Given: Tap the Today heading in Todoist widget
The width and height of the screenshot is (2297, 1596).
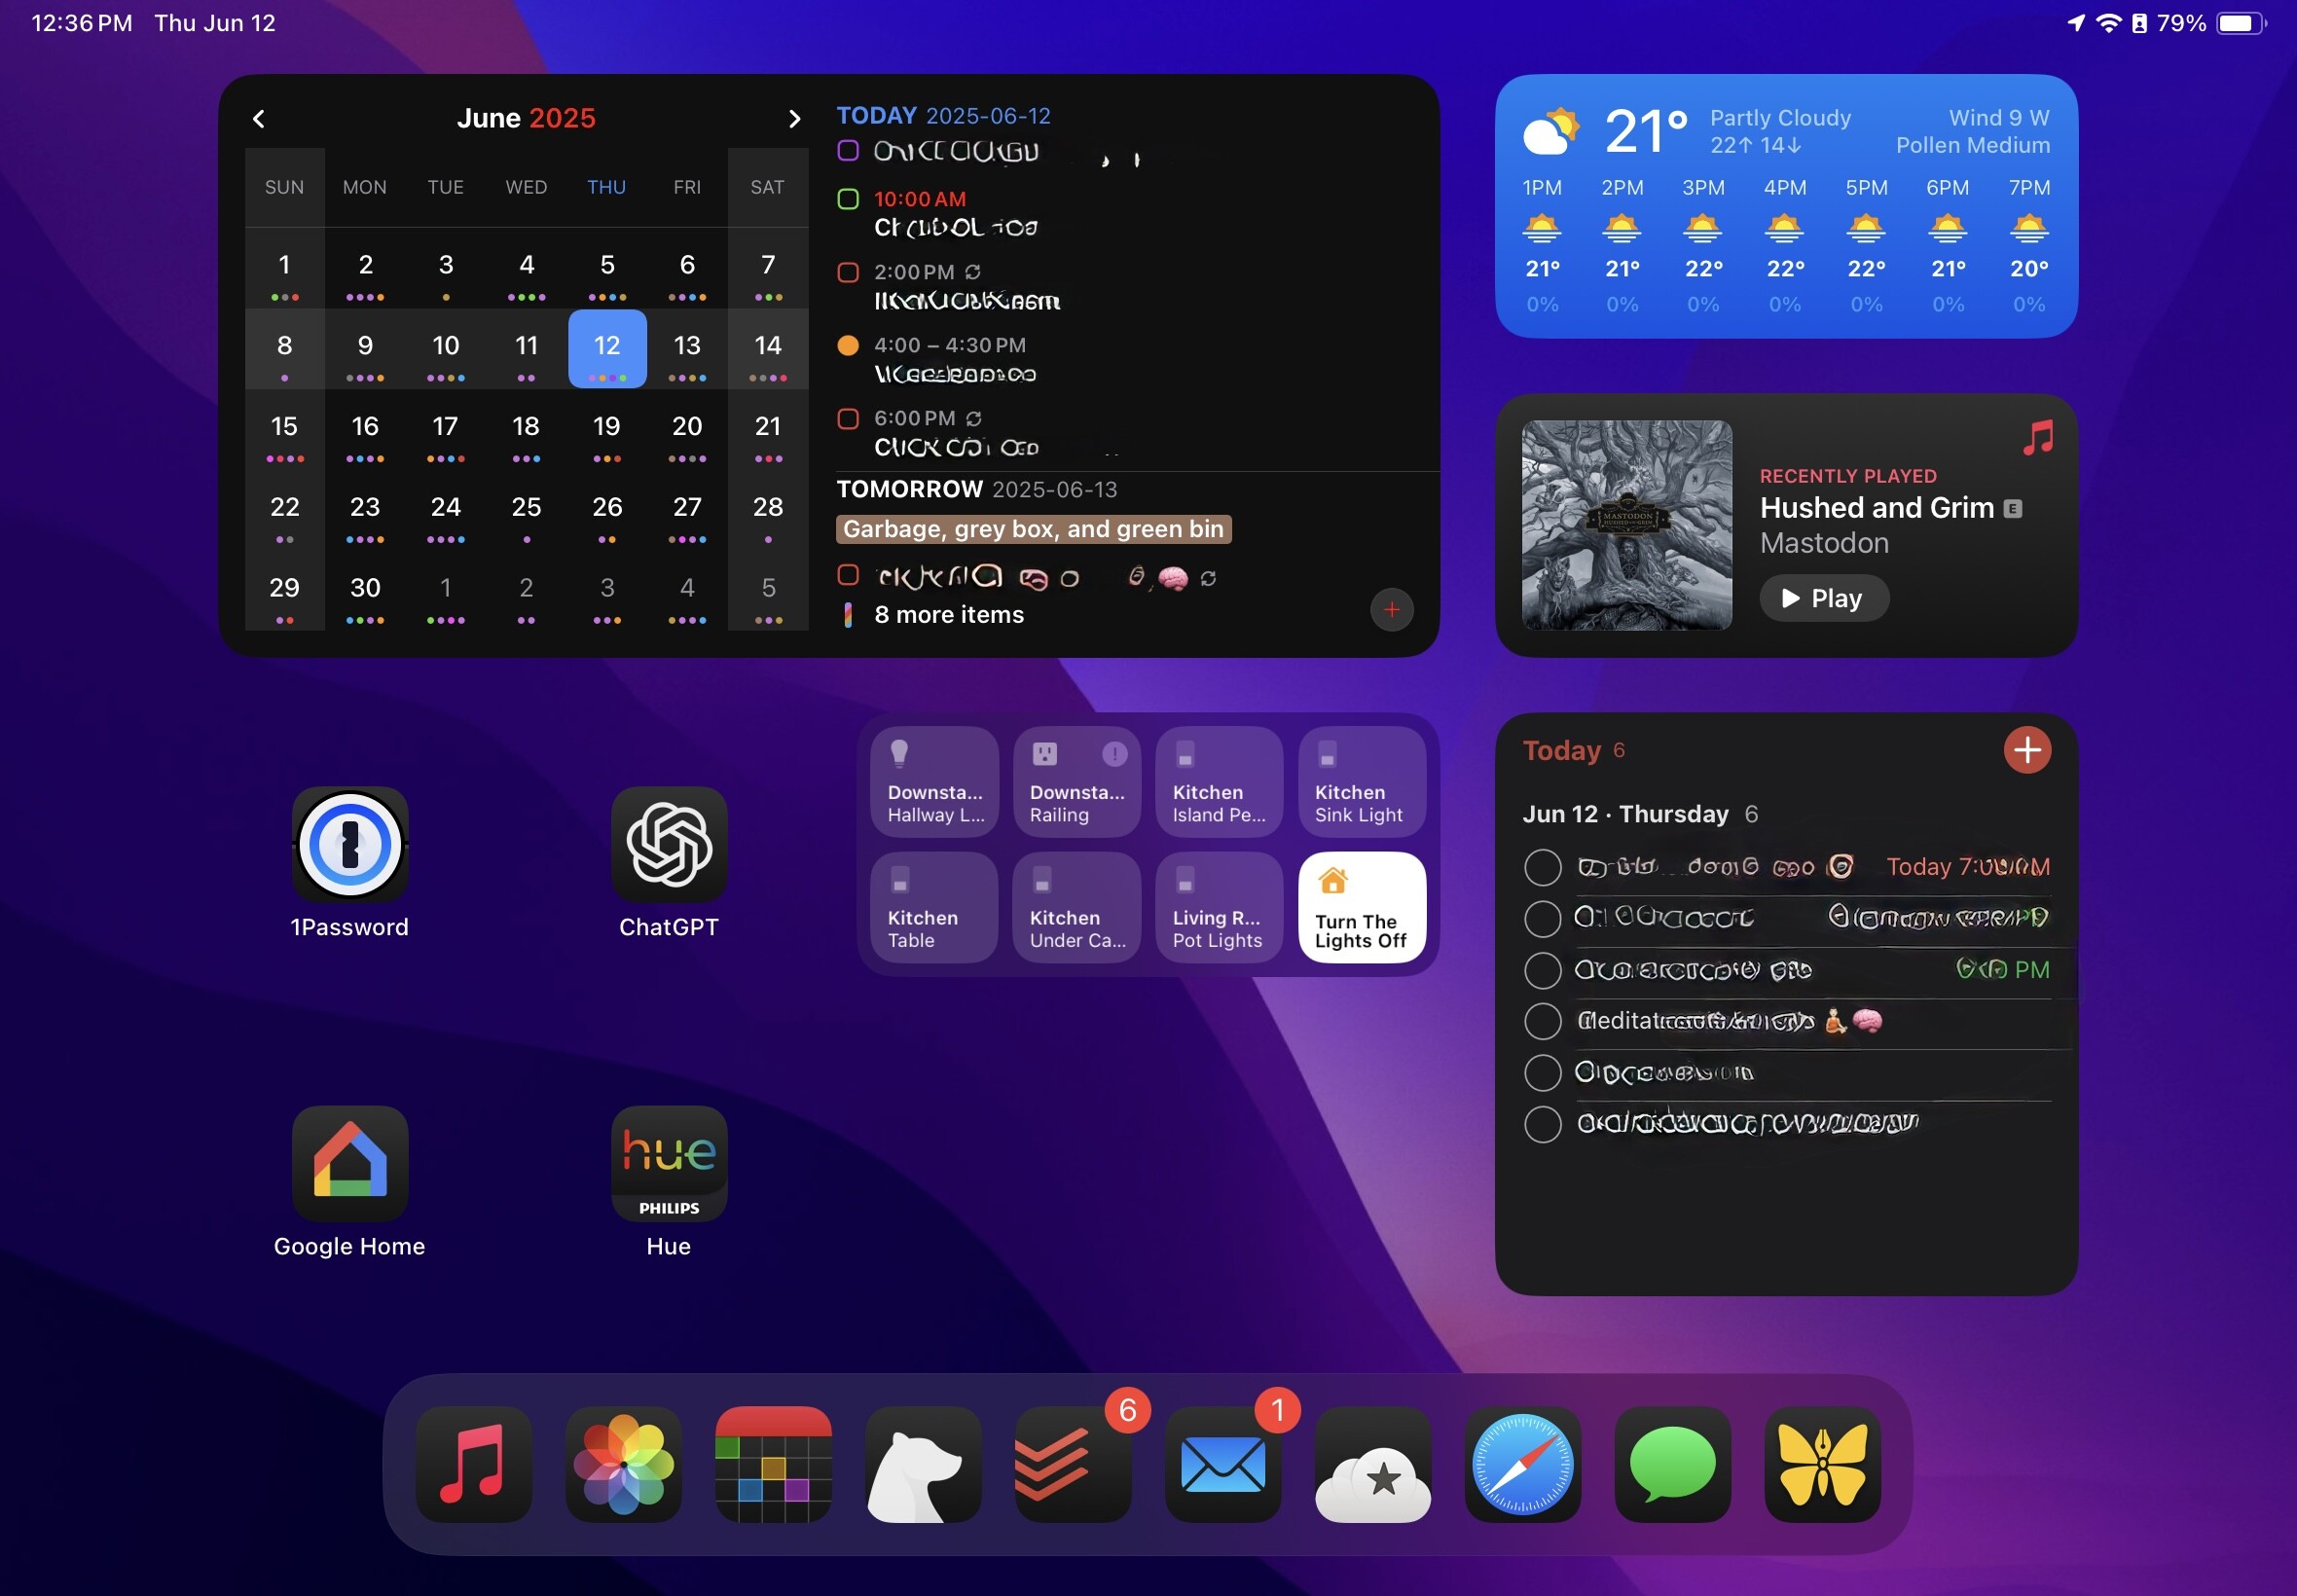Looking at the screenshot, I should (1561, 750).
